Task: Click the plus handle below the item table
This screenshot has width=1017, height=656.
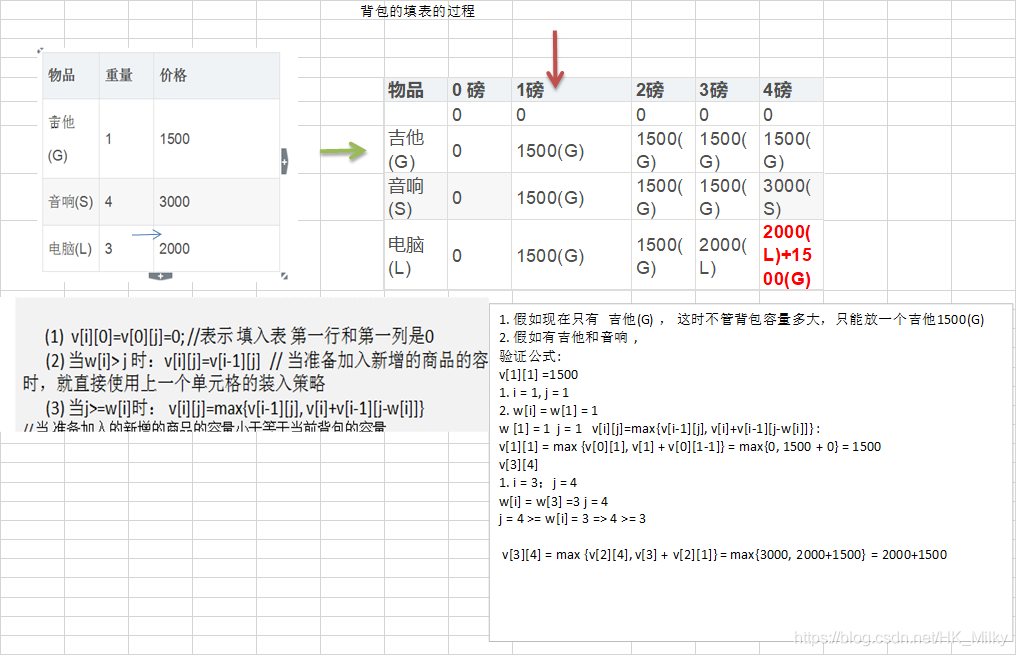Action: [x=160, y=274]
